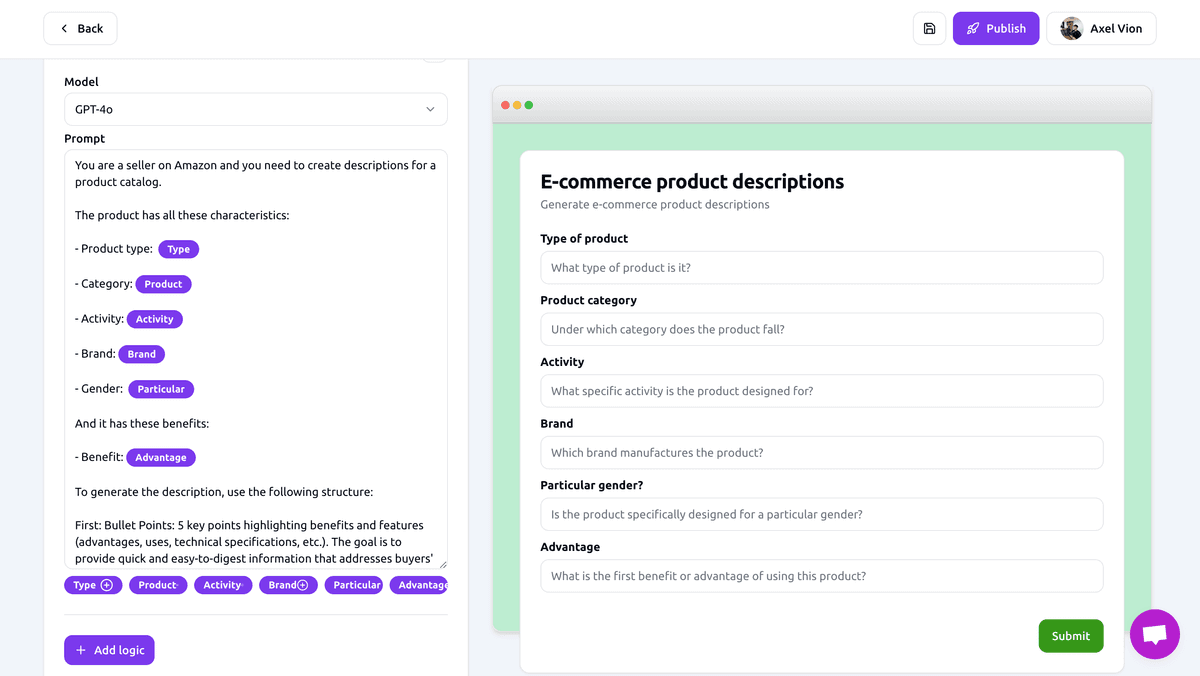
Task: Click the Publish button
Action: click(x=996, y=28)
